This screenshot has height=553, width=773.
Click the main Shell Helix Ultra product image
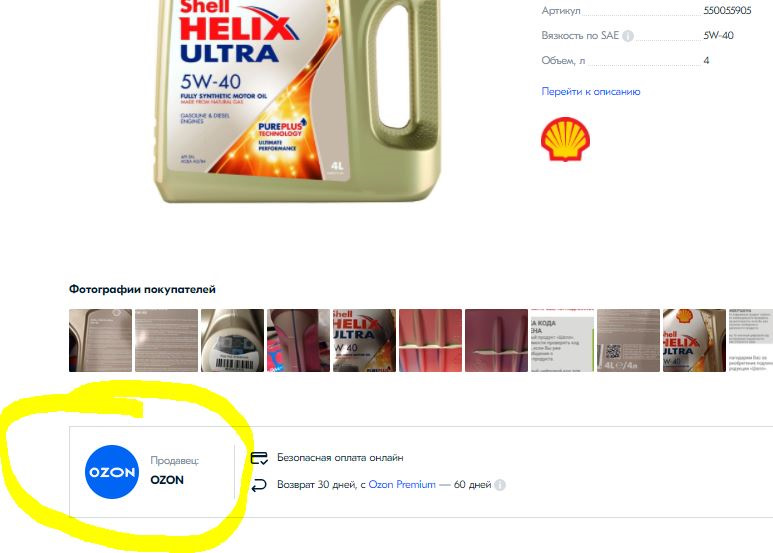(297, 99)
